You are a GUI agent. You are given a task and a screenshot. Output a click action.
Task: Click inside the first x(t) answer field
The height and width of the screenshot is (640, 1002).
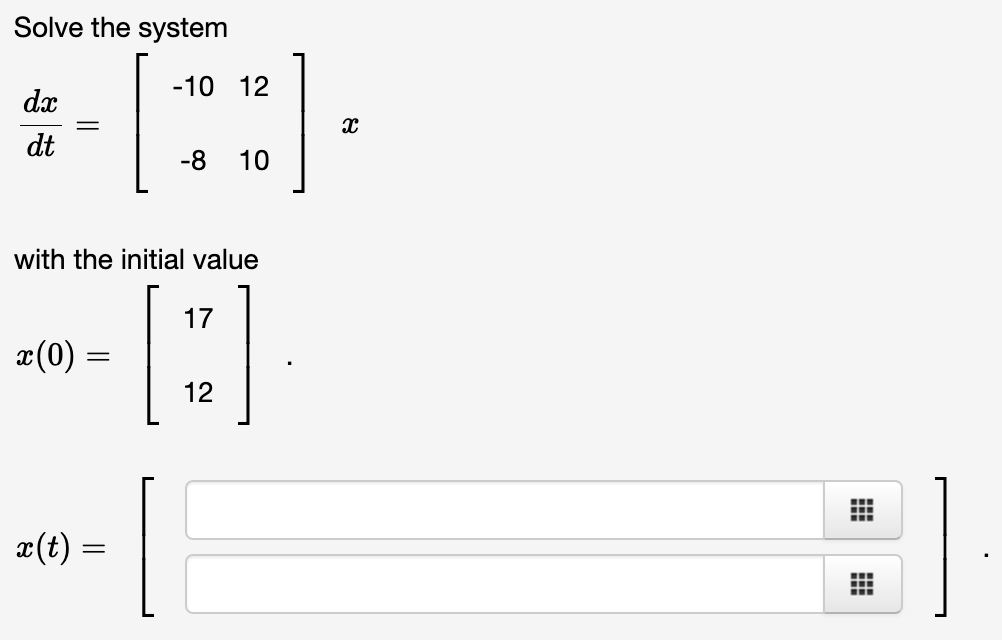click(500, 510)
